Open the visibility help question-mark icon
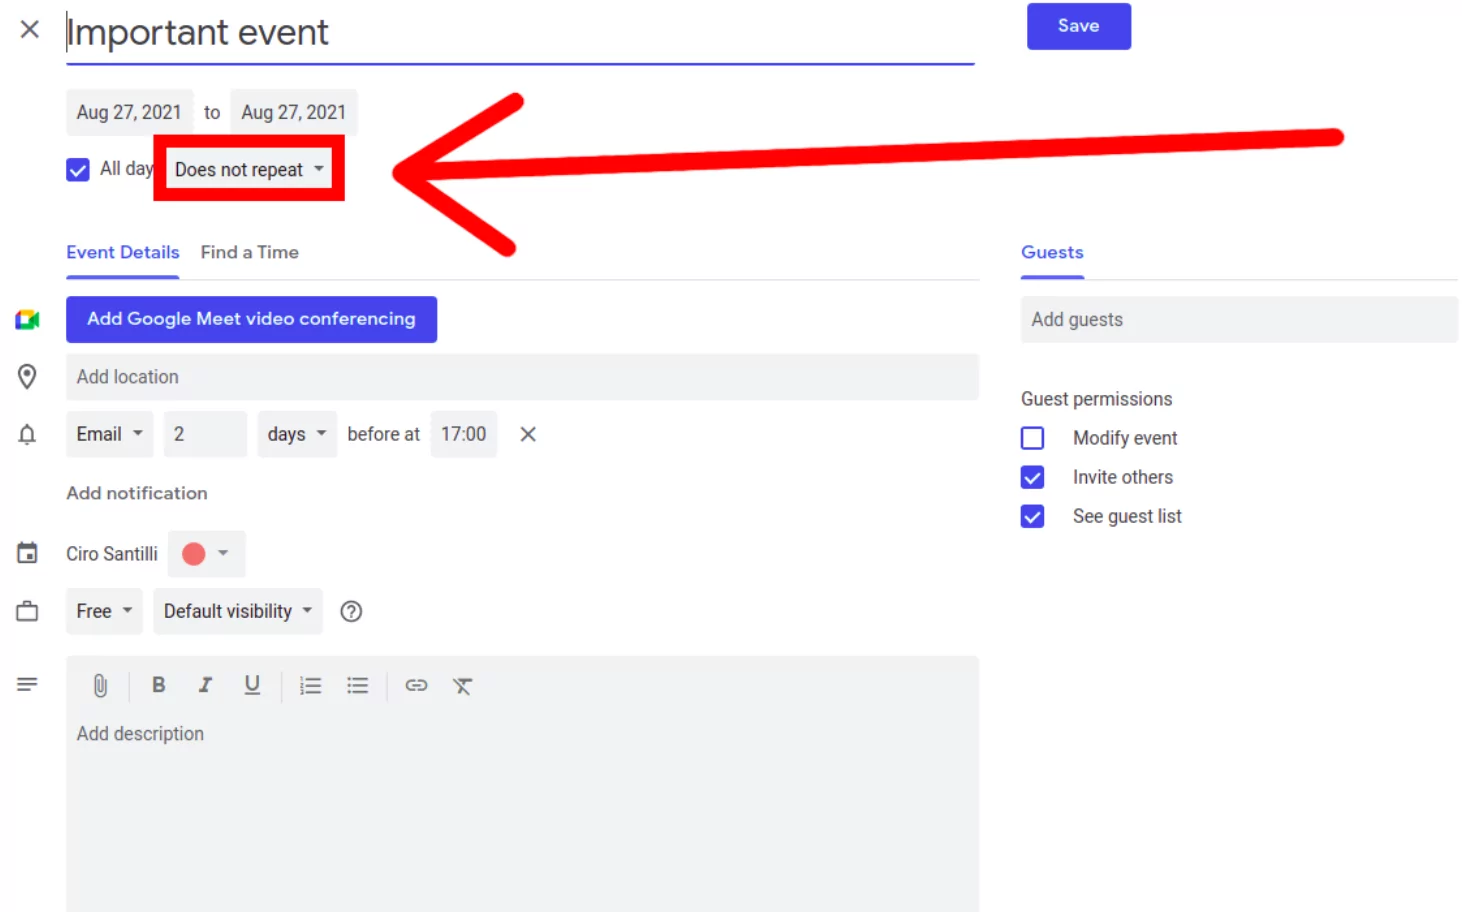 (x=351, y=611)
